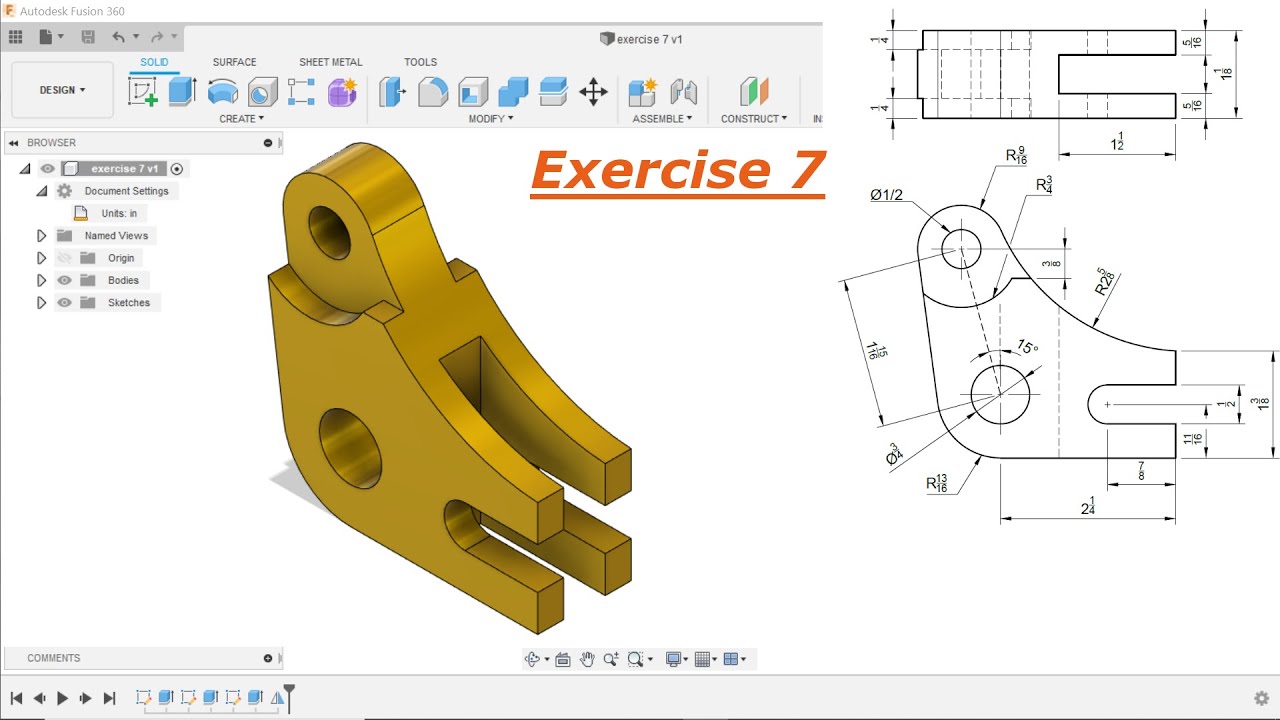
Task: Expand the Named Views folder
Action: click(42, 236)
